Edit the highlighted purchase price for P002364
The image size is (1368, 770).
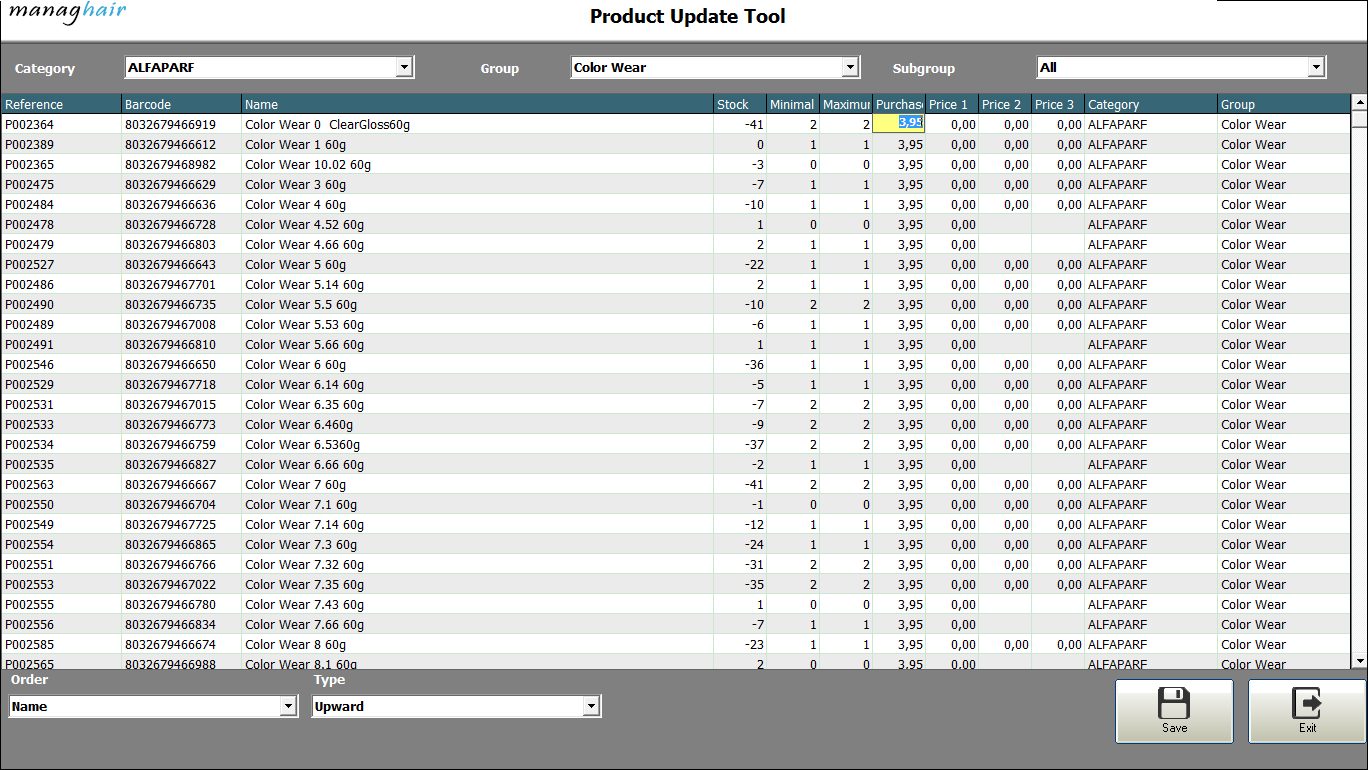coord(898,124)
